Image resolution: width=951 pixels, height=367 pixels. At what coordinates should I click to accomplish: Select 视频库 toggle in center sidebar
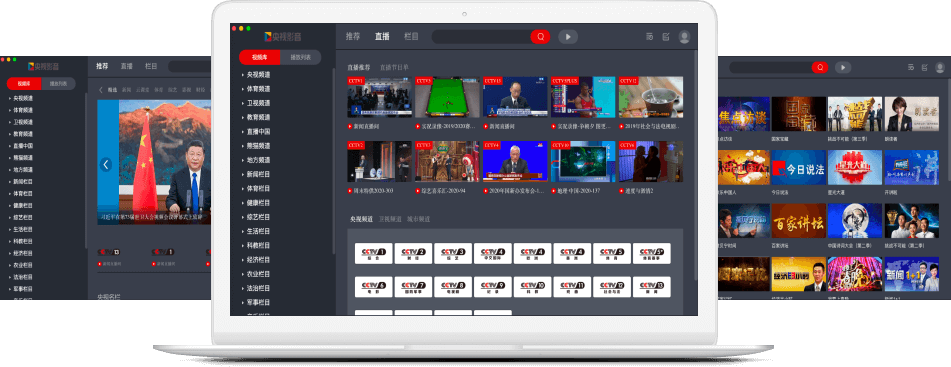point(260,58)
